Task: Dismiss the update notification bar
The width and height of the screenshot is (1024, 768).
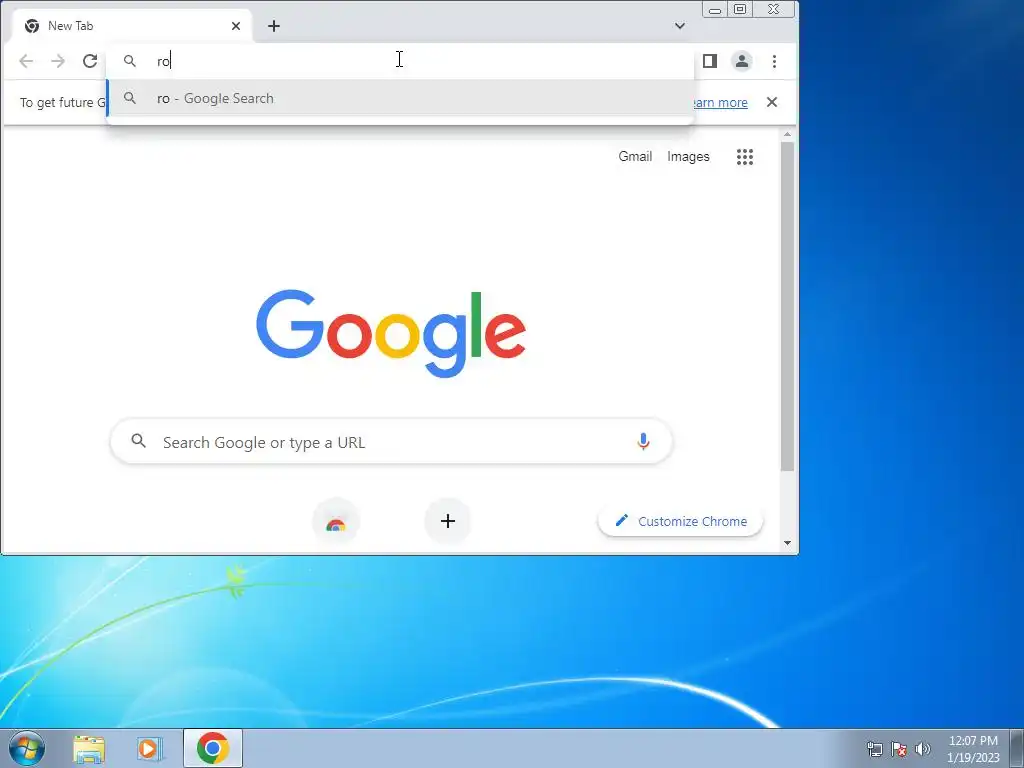Action: point(772,103)
